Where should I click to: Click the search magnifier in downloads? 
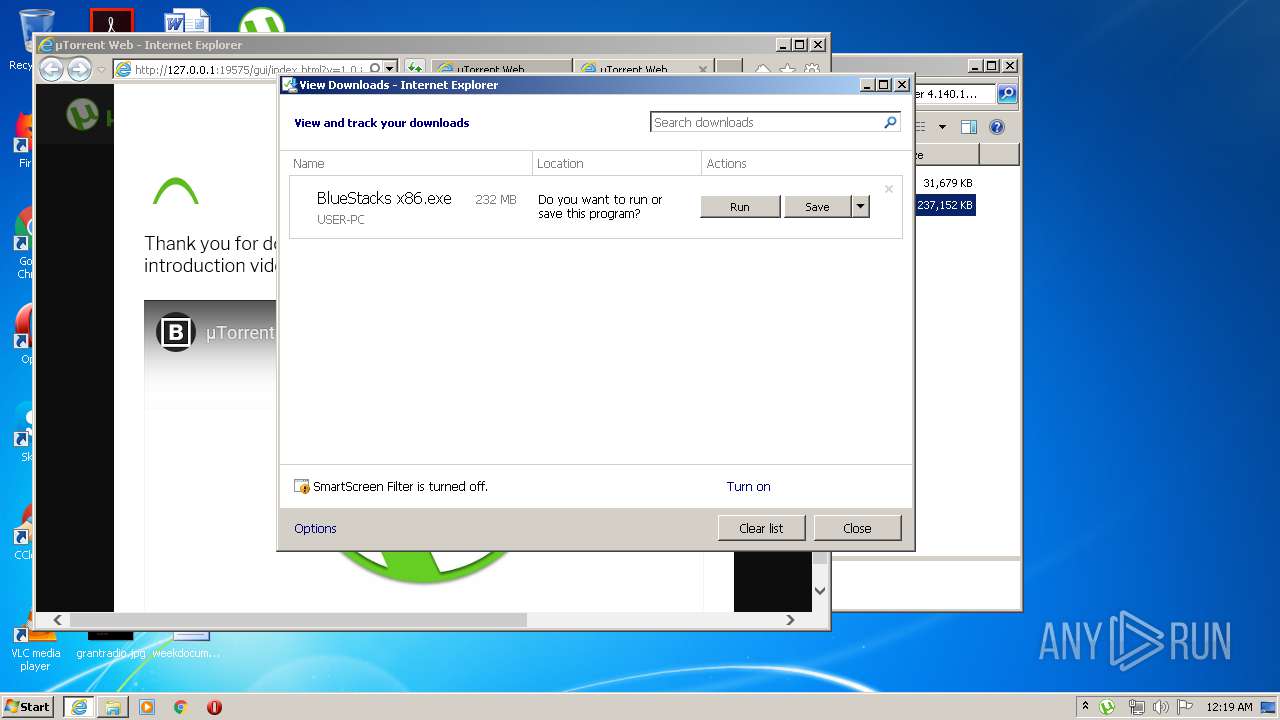pyautogui.click(x=890, y=122)
